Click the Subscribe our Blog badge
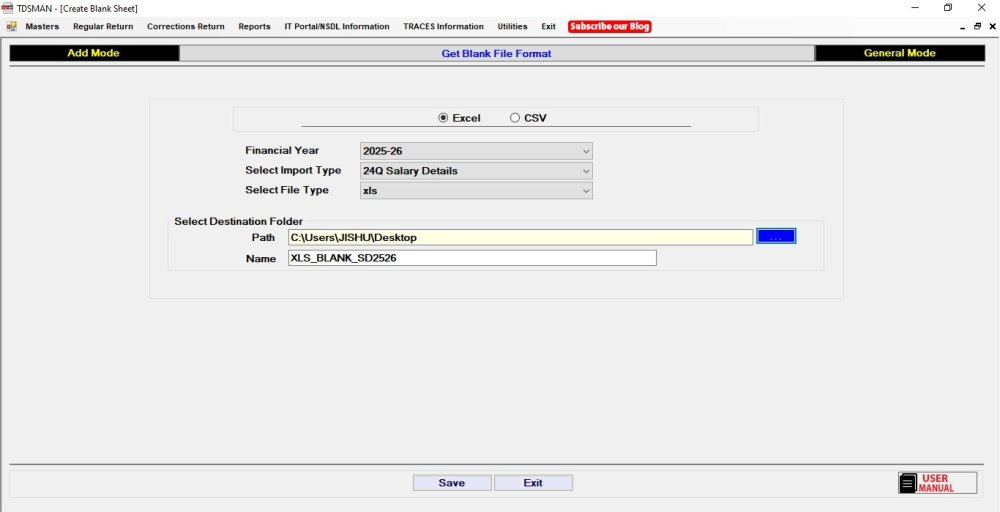Screen dimensions: 1000x512 pyautogui.click(x=610, y=27)
